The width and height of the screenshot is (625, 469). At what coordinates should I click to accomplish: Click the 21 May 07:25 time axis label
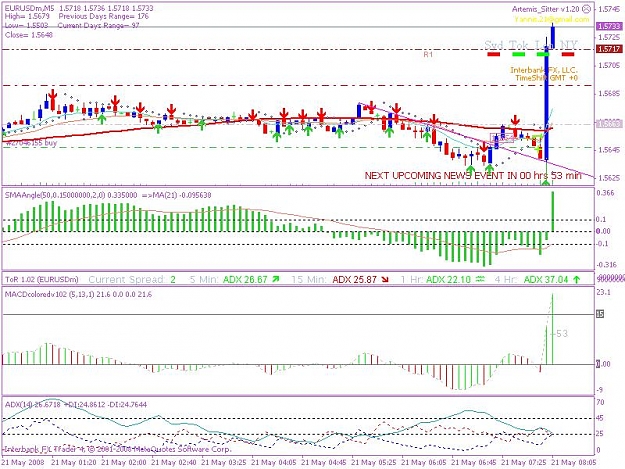pos(524,463)
